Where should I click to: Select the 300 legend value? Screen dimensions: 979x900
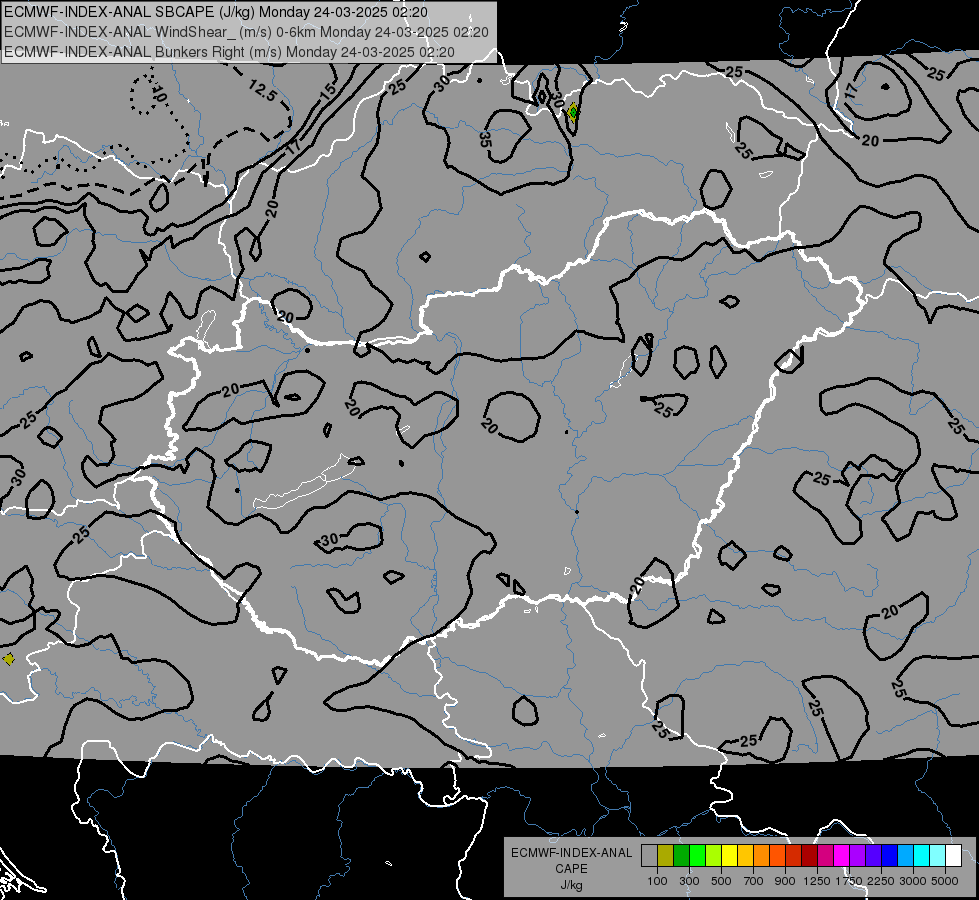coord(689,881)
